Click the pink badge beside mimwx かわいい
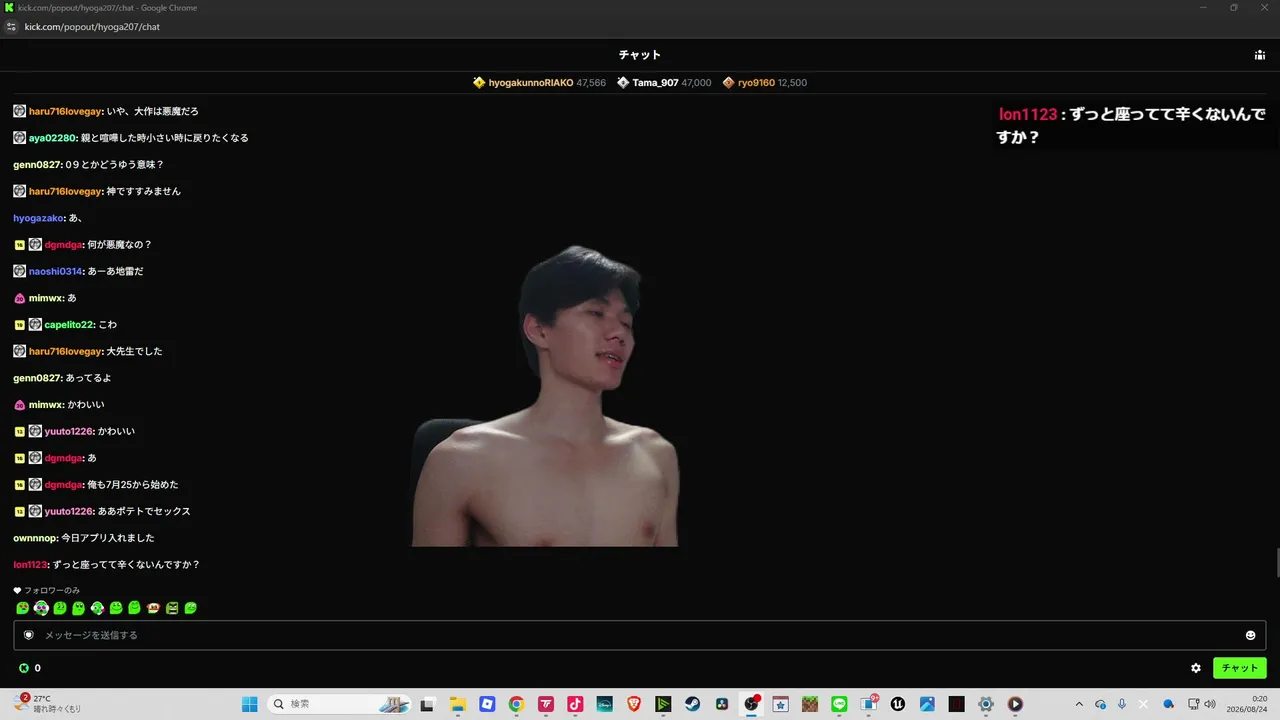This screenshot has width=1280, height=720. point(19,405)
